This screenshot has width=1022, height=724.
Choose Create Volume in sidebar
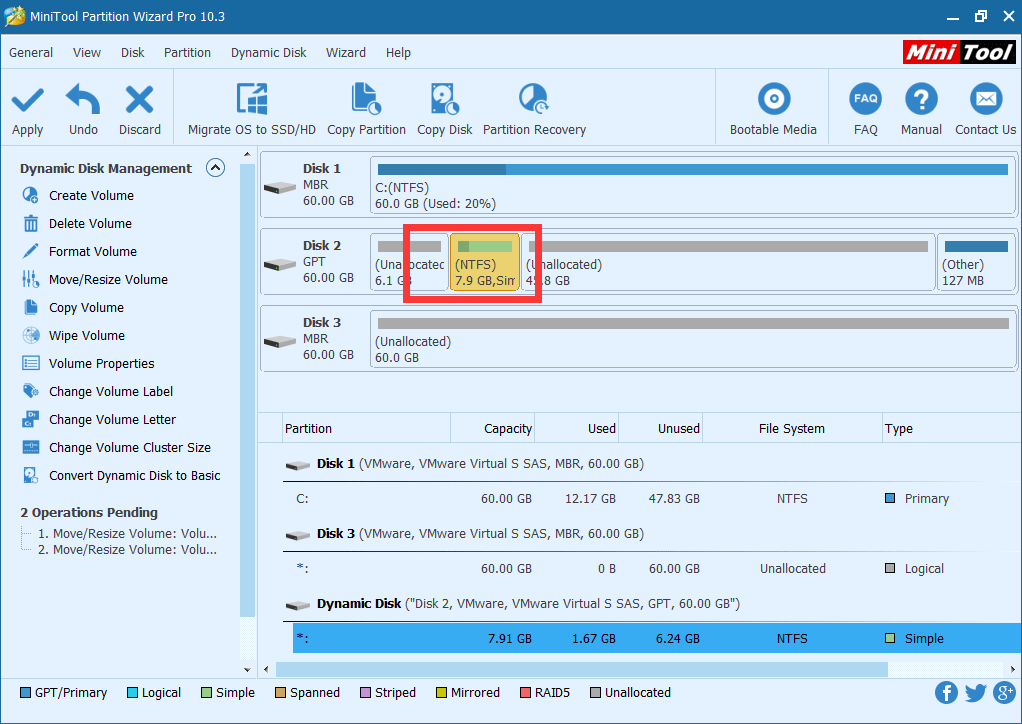point(91,195)
